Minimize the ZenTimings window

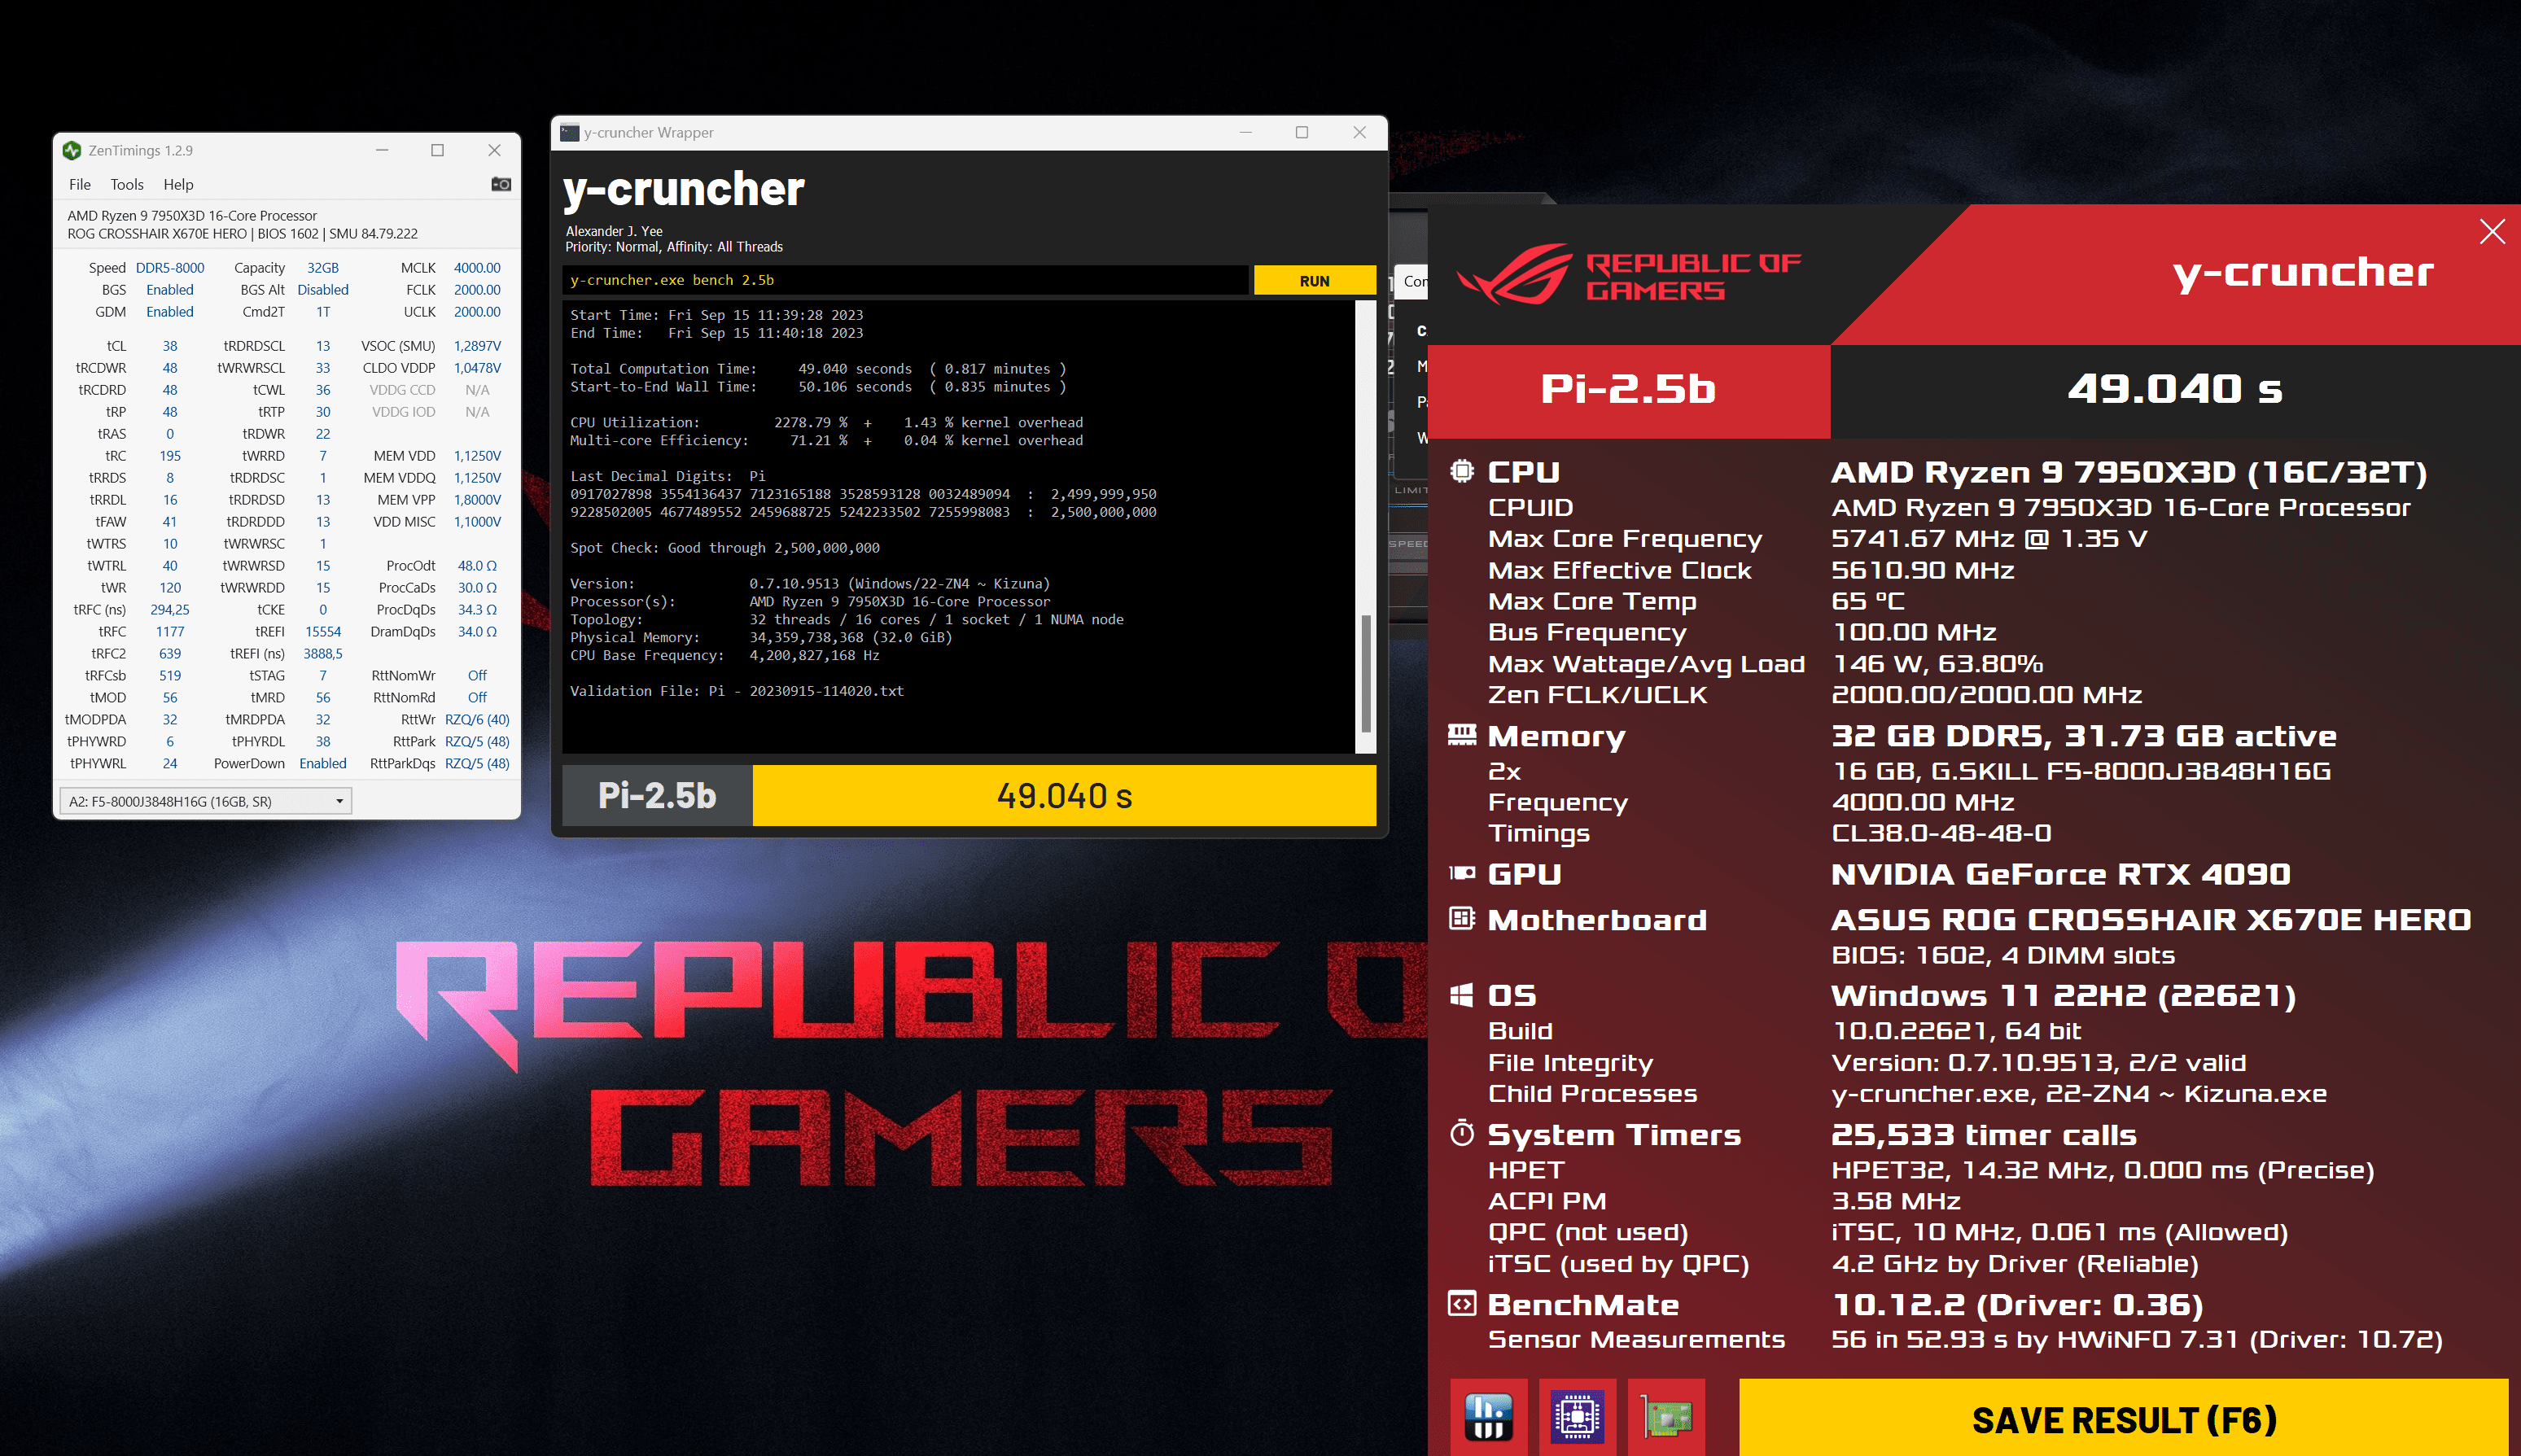pos(381,150)
